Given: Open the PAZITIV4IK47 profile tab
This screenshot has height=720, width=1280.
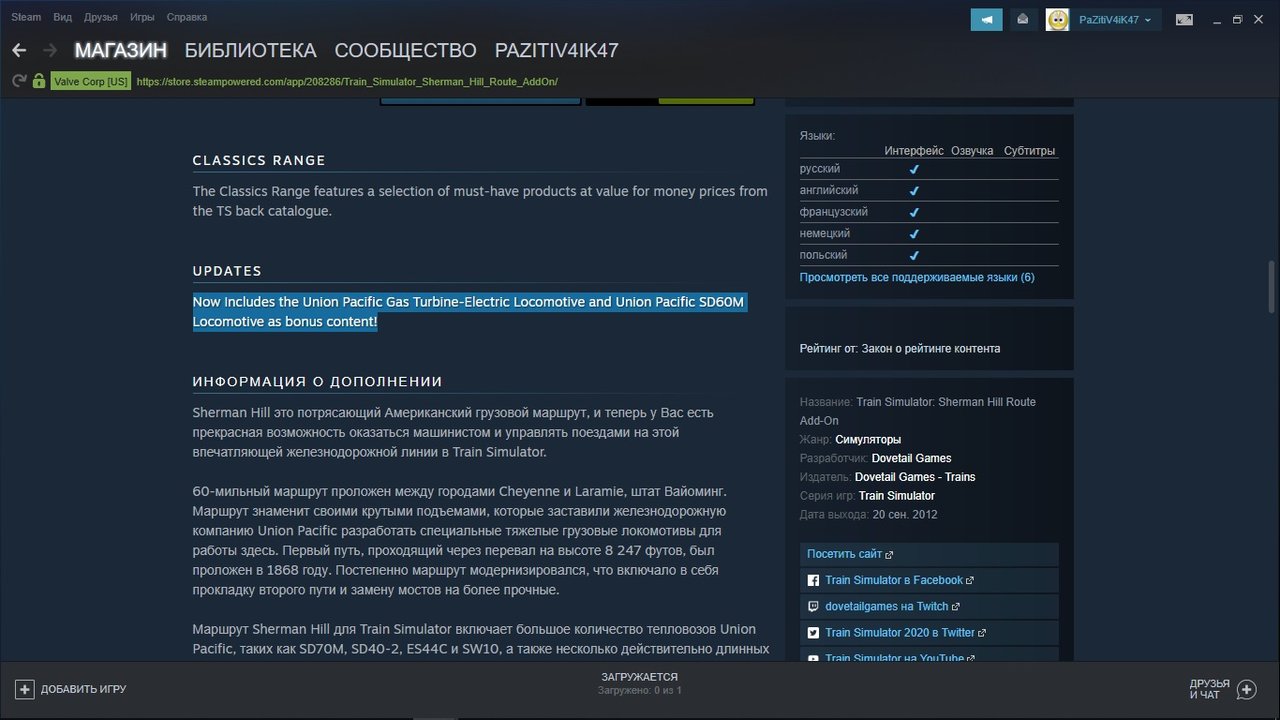Looking at the screenshot, I should tap(557, 50).
